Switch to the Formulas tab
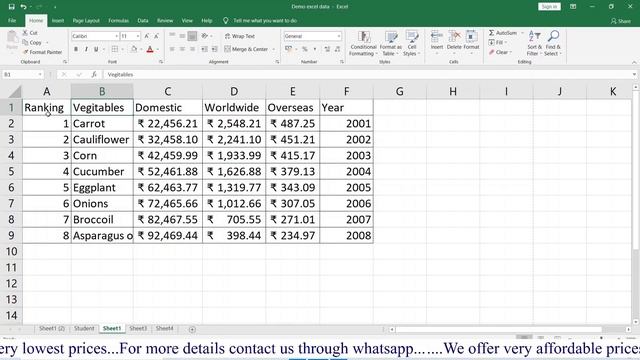 click(x=118, y=20)
